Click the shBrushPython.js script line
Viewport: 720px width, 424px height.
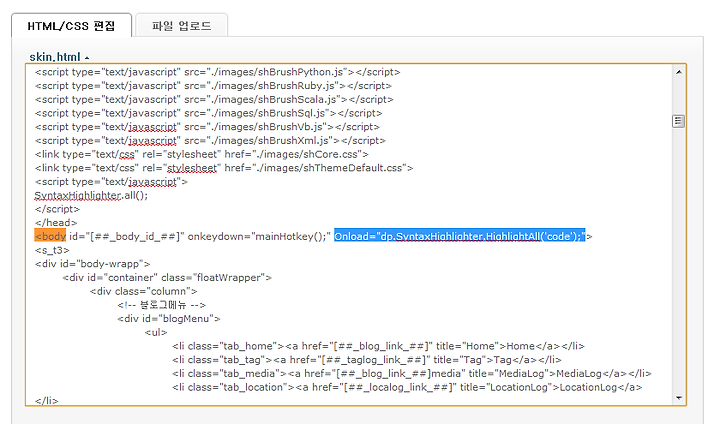click(x=218, y=72)
